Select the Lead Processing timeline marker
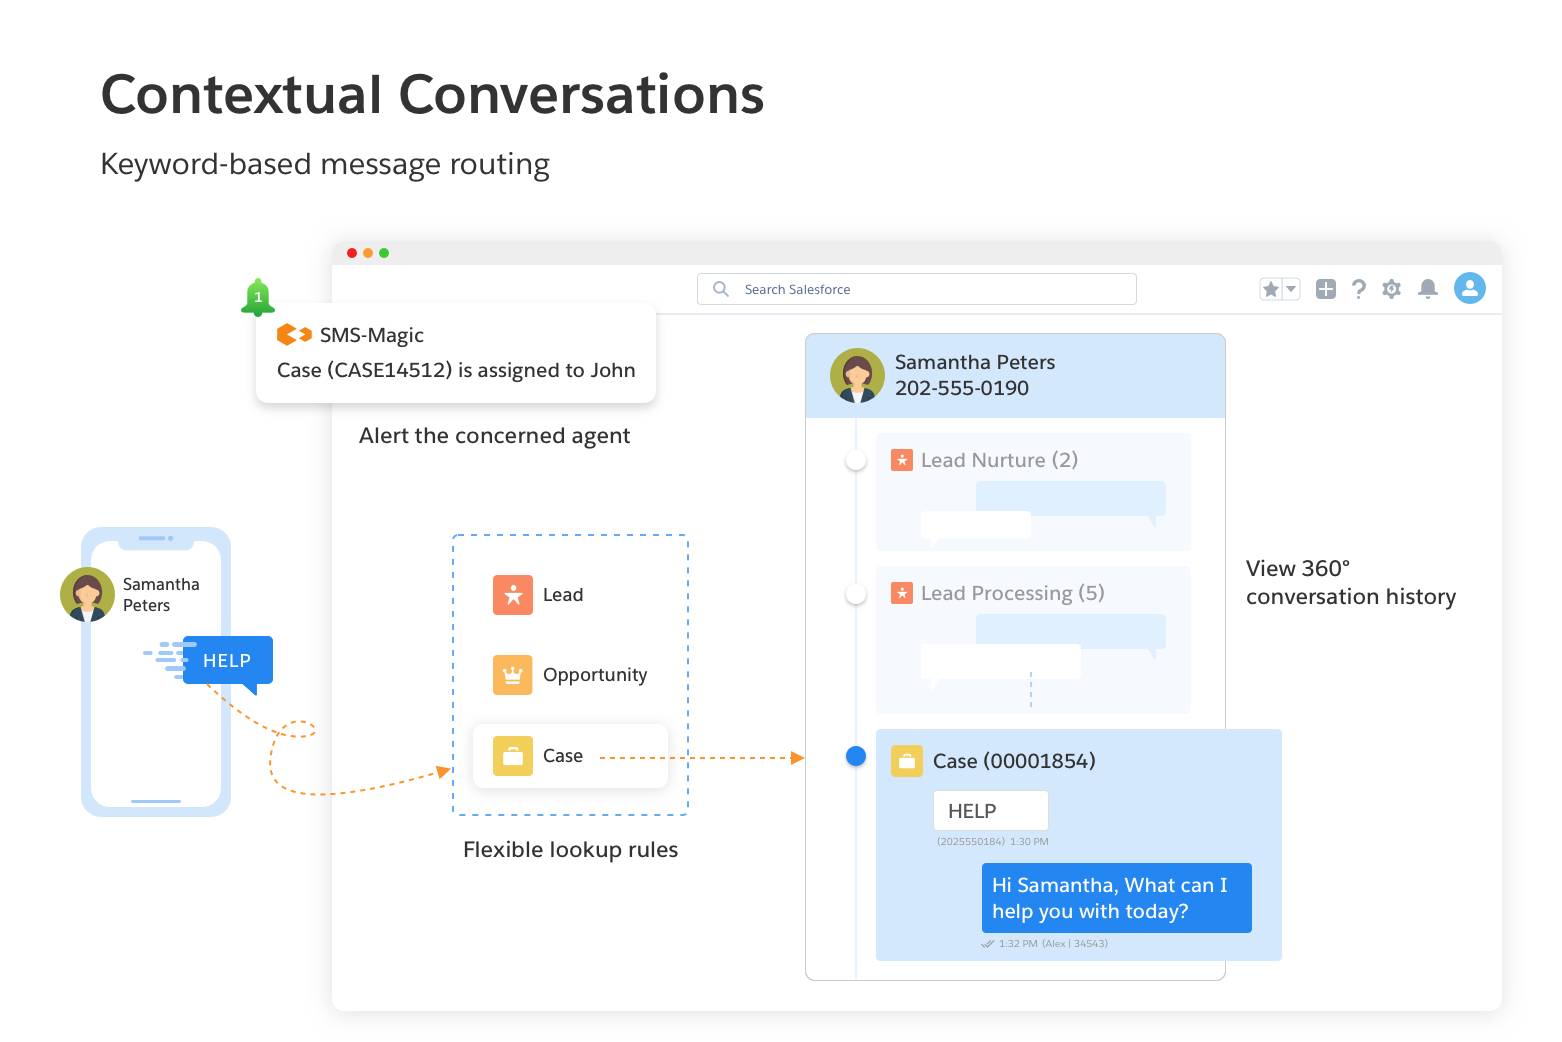 [856, 593]
